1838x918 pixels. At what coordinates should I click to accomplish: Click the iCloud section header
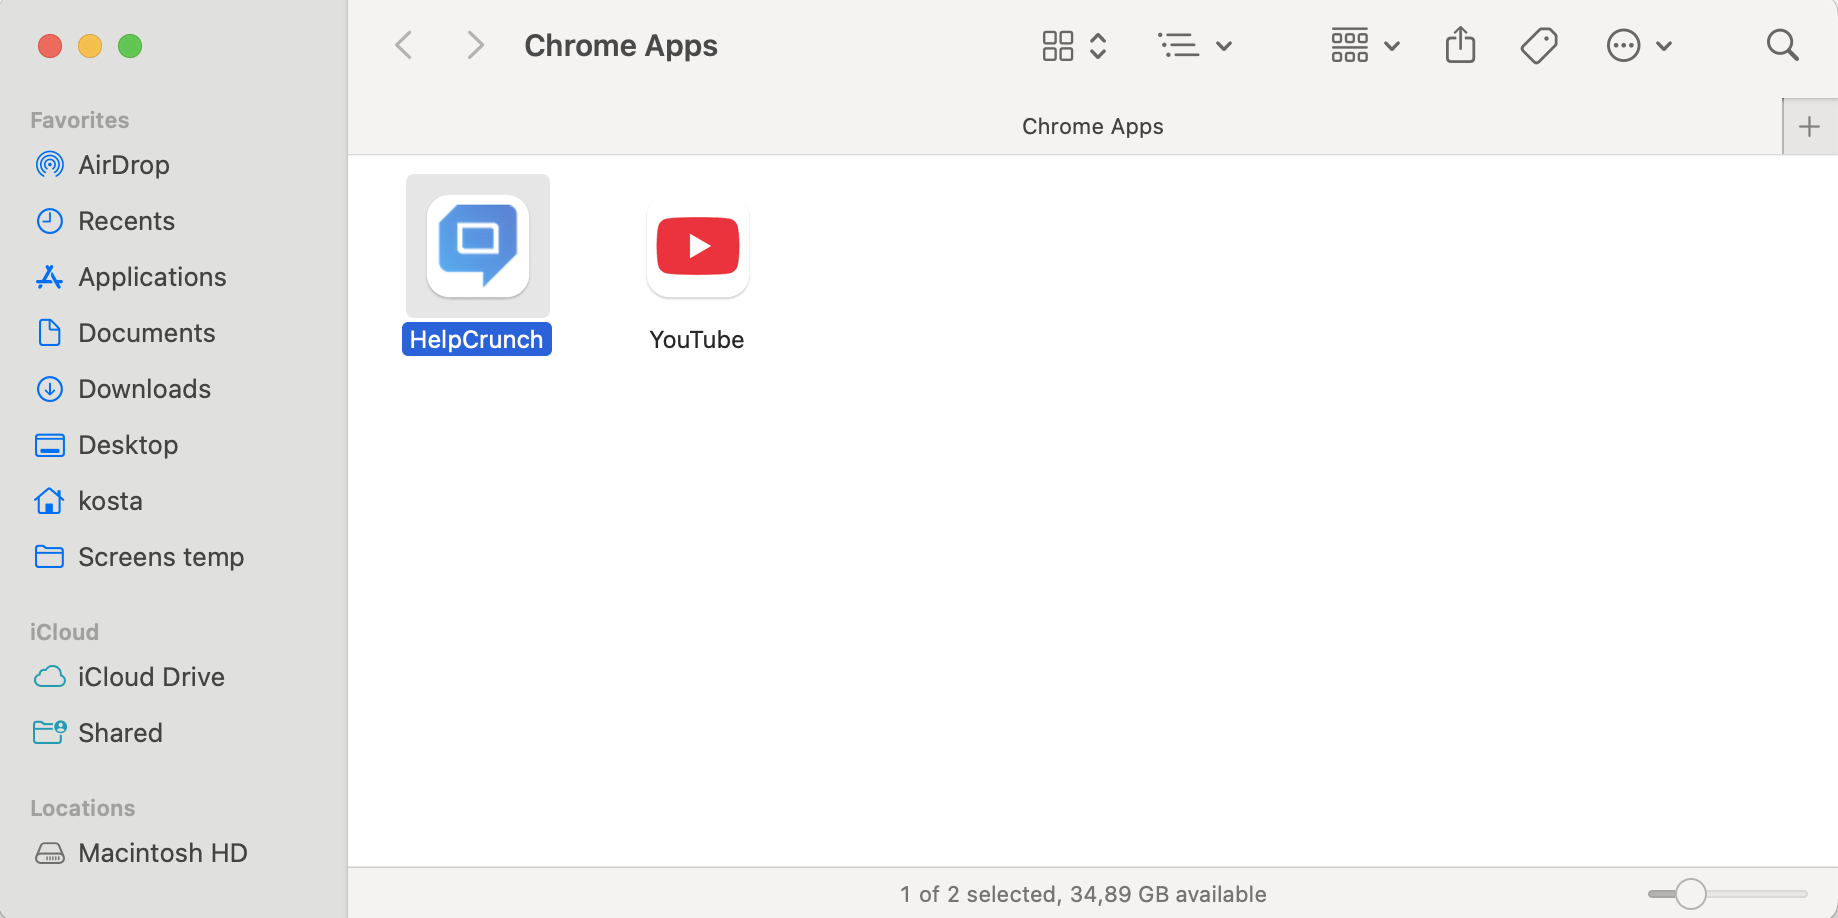64,632
